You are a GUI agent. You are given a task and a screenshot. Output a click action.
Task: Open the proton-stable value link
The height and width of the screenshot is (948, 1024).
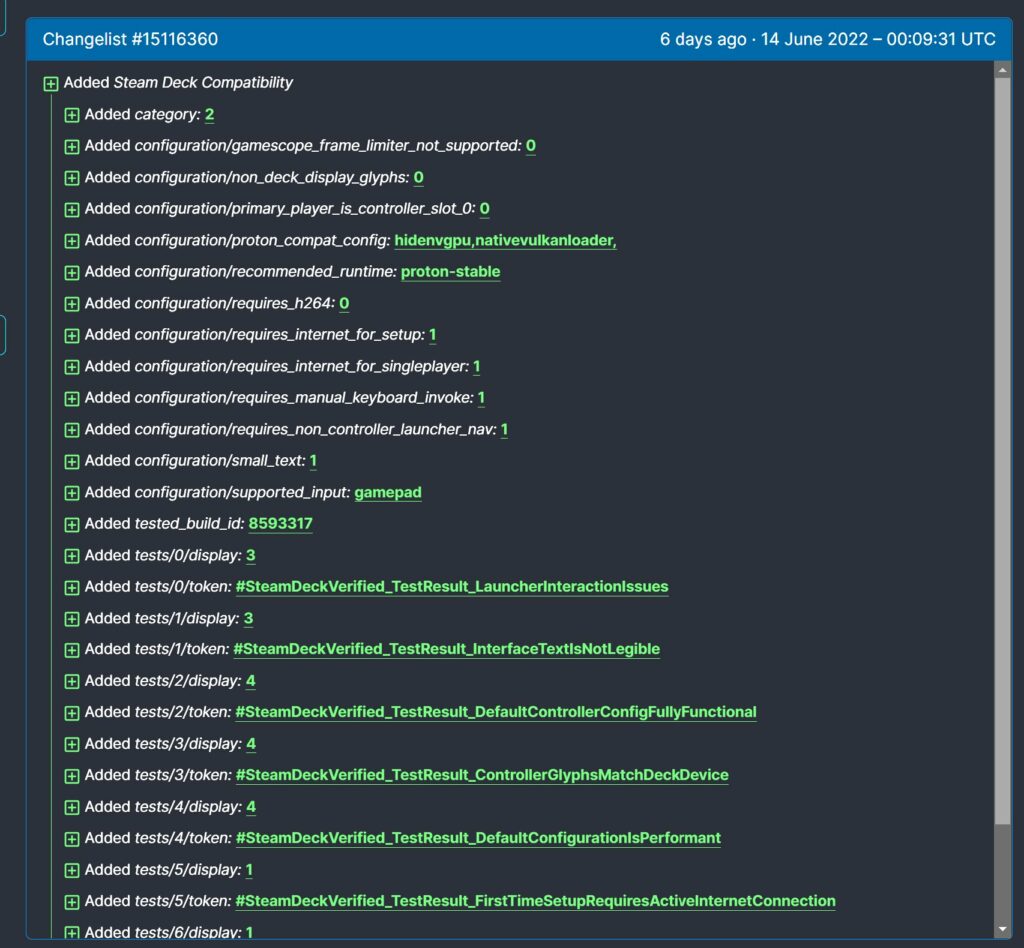(451, 272)
